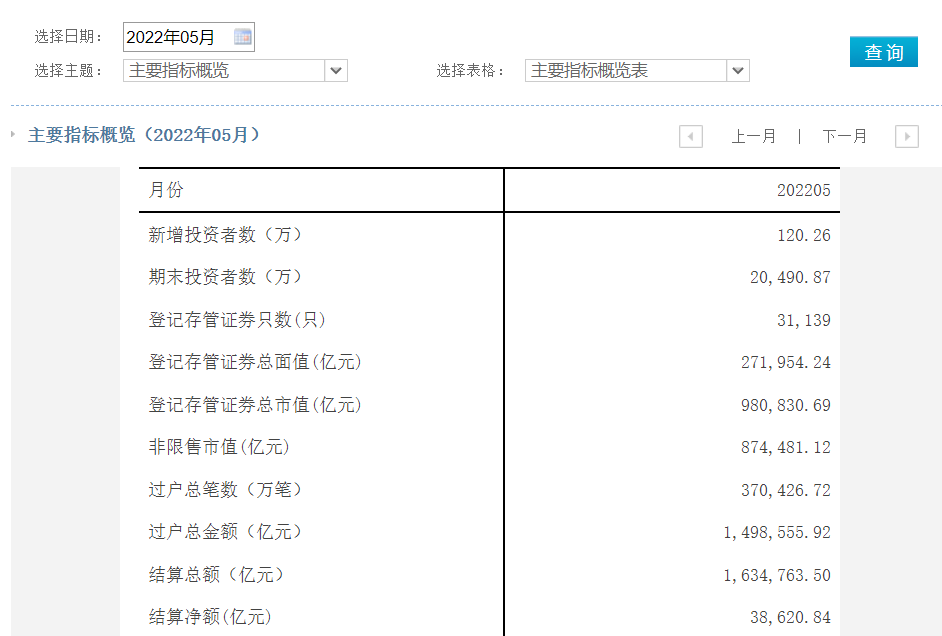Click the left arrow icon beside 上一月
This screenshot has width=942, height=636.
coord(690,136)
